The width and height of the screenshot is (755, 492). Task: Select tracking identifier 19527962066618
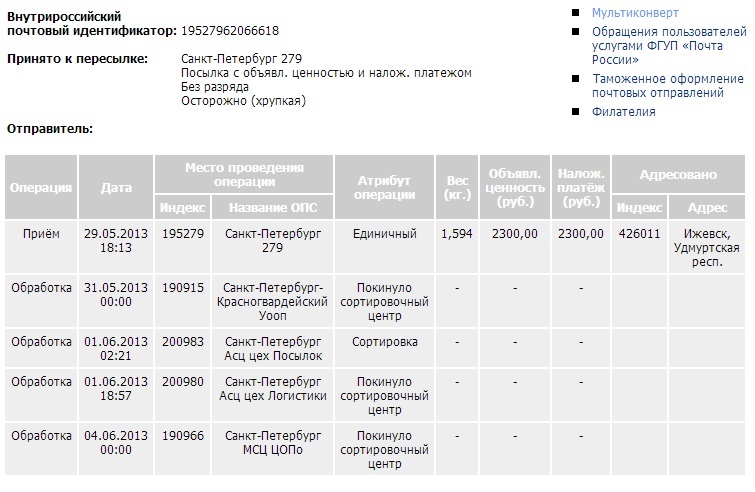[230, 31]
